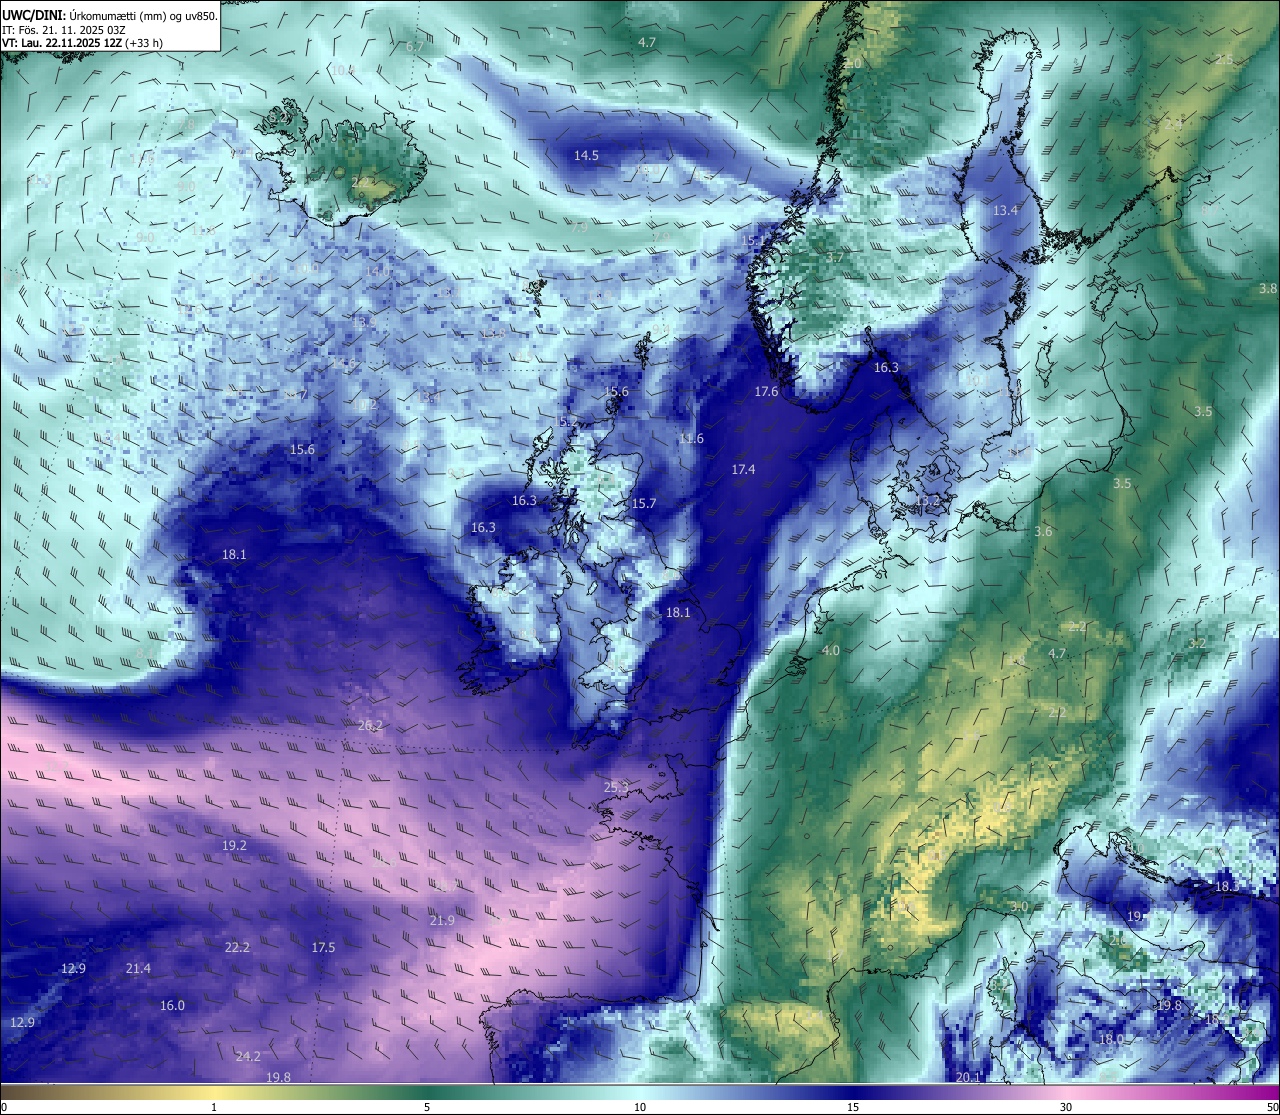This screenshot has height=1115, width=1280.
Task: Click the 25.3 value near Brittany
Action: 616,788
